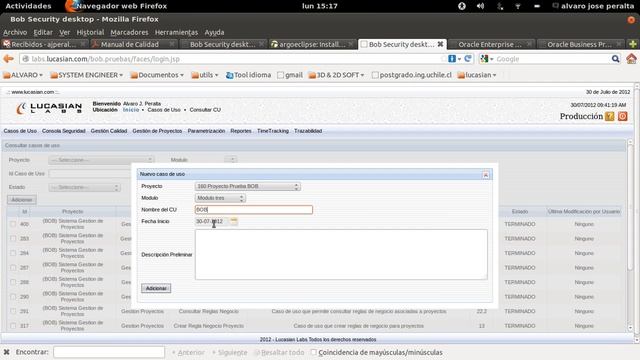Focus the Nombre del CU text field
This screenshot has width=640, height=360.
click(x=253, y=209)
